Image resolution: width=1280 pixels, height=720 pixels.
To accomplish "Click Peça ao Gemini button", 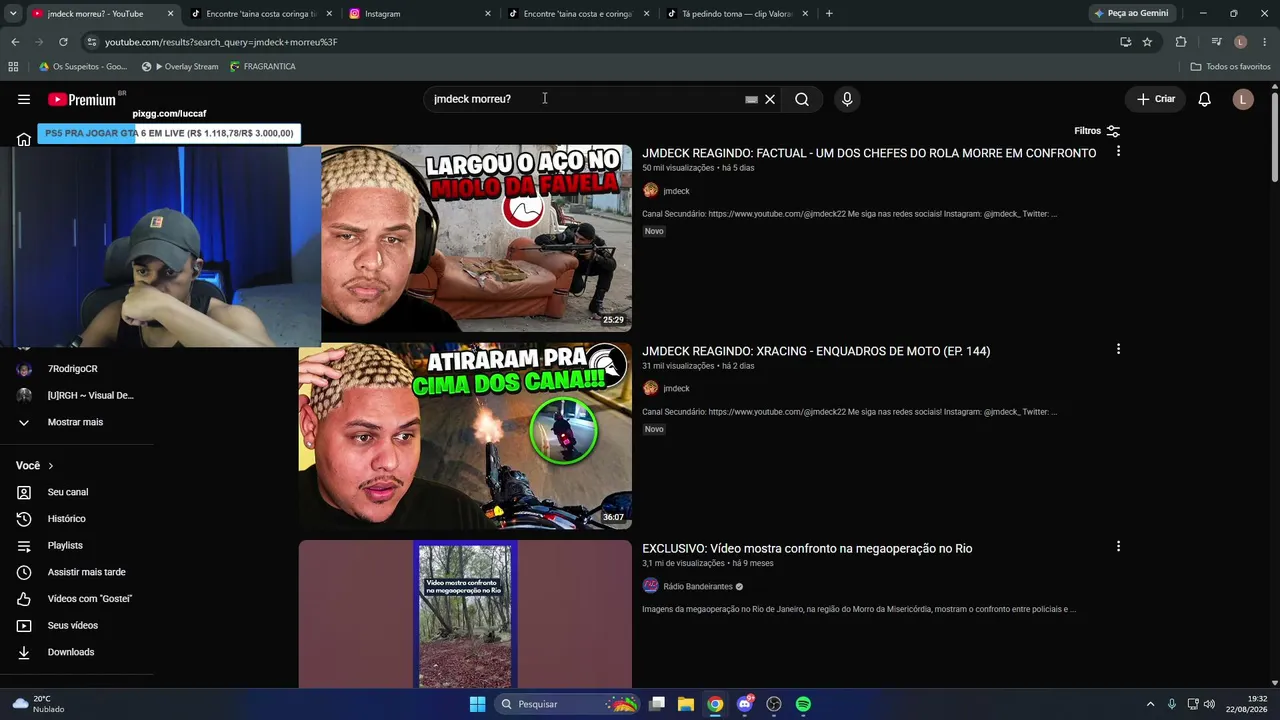I will [x=1131, y=14].
